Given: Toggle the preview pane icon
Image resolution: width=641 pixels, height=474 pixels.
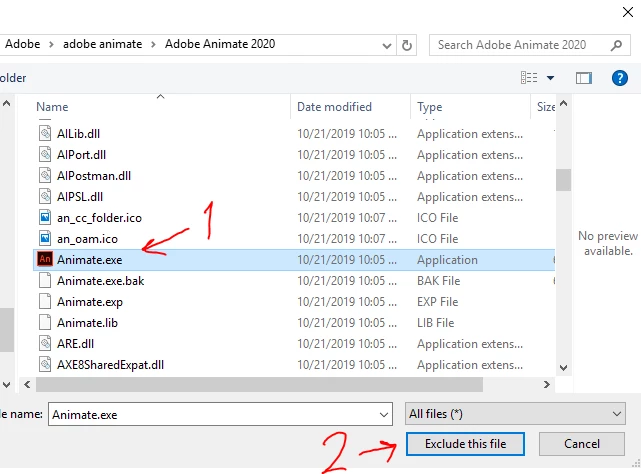Looking at the screenshot, I should (584, 78).
